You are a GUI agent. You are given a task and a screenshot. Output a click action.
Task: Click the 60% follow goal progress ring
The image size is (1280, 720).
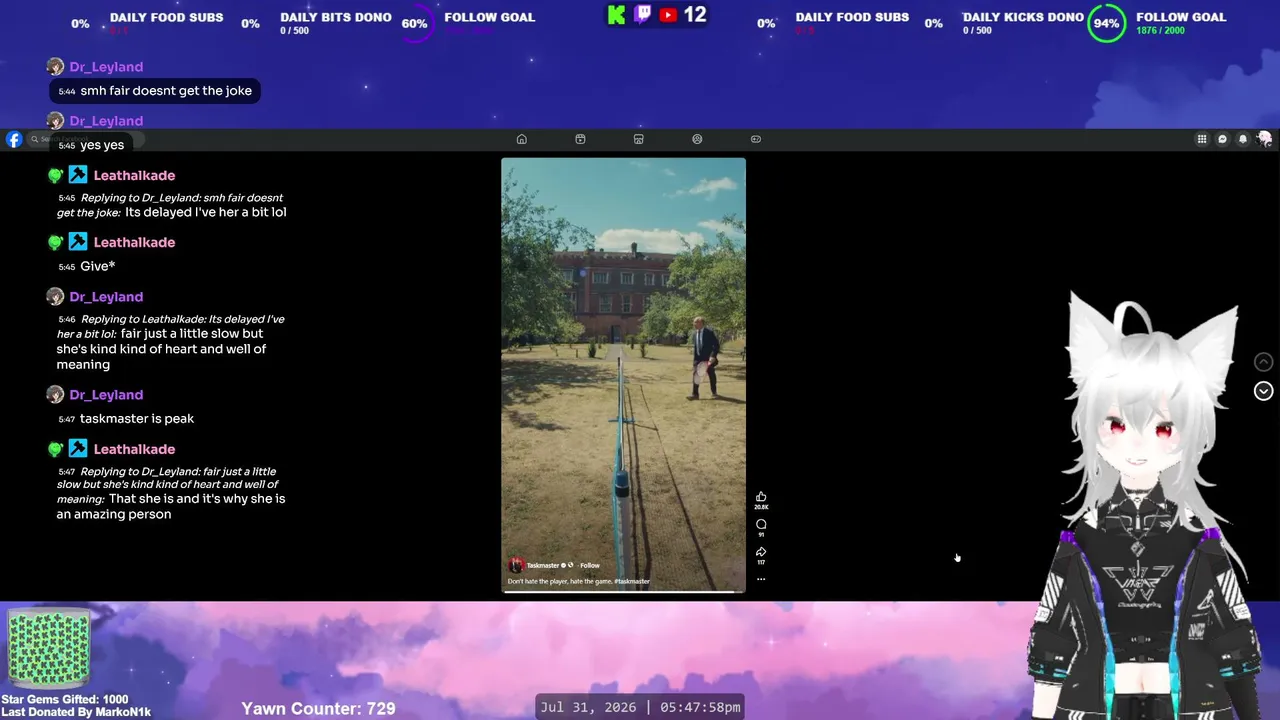pos(415,23)
